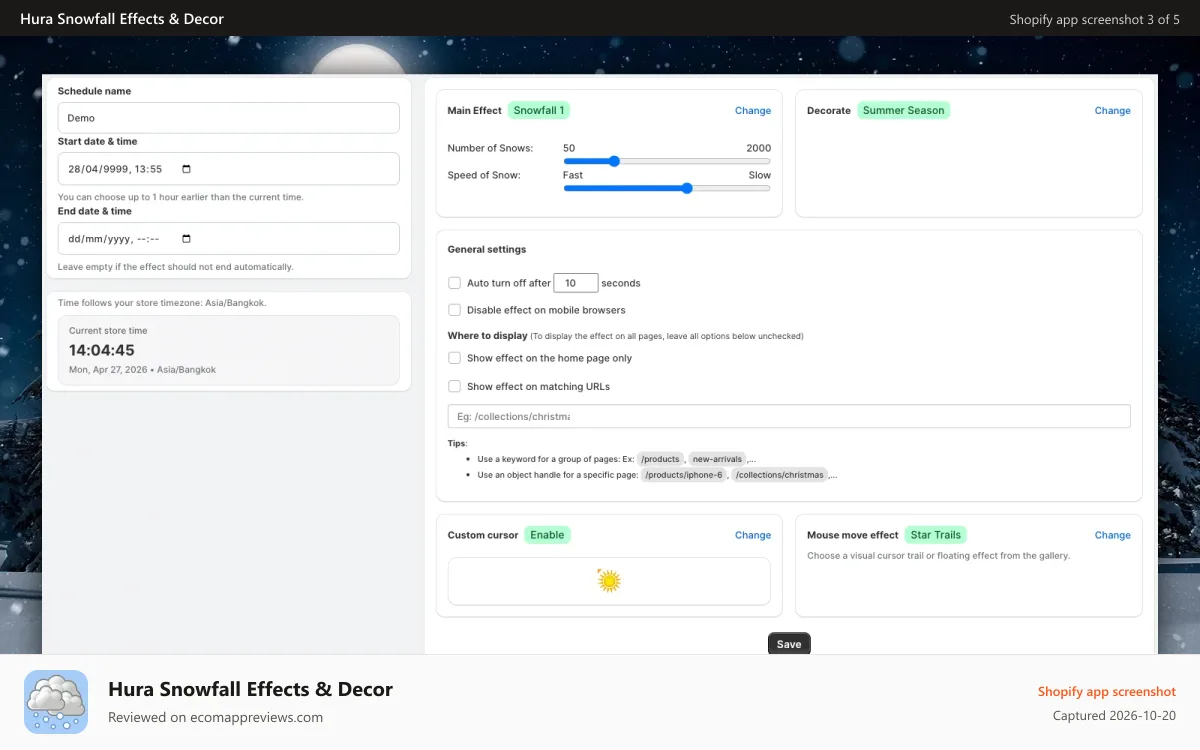Change the Main Effect
Screen dimensions: 1200x750
click(753, 111)
